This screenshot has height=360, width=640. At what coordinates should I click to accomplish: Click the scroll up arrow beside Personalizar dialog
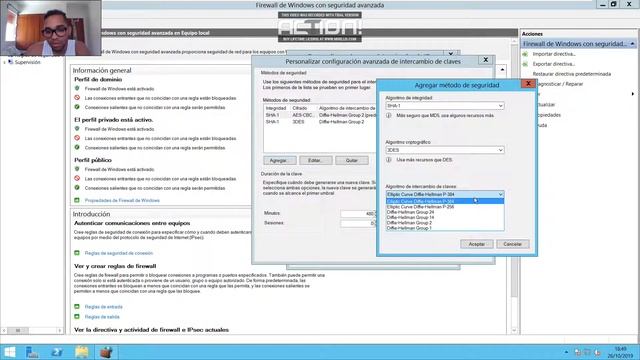[x=502, y=70]
